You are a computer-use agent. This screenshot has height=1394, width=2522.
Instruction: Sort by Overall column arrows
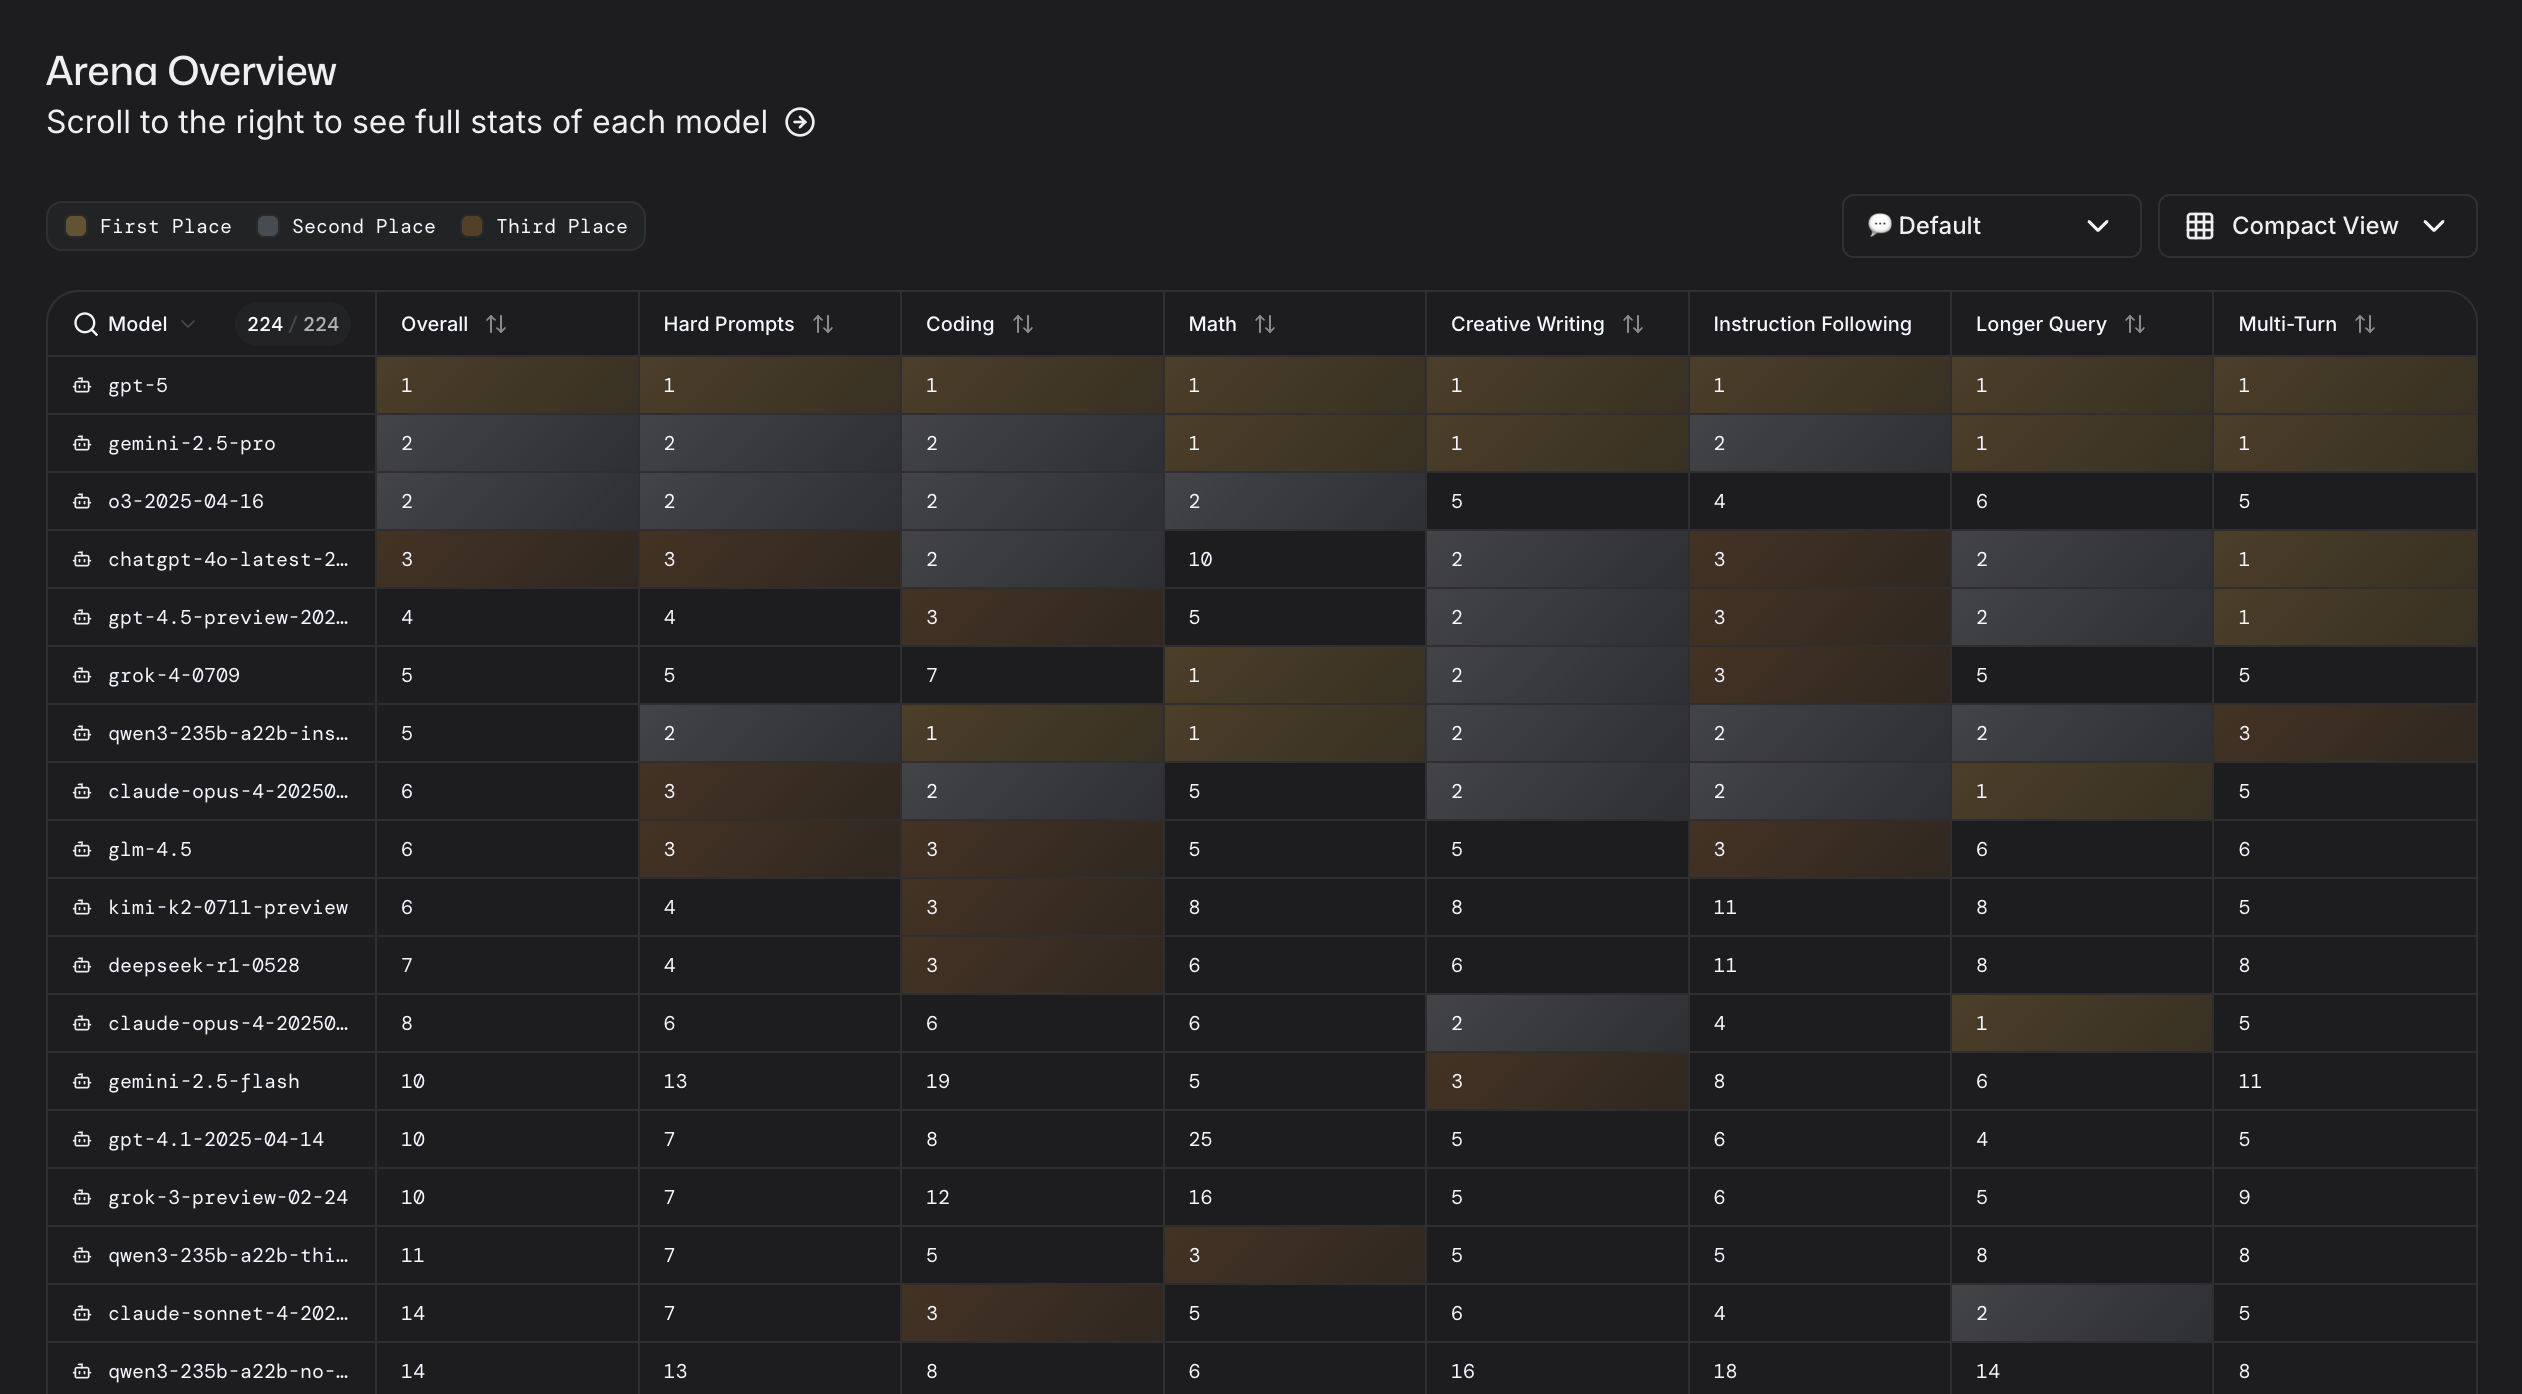point(496,324)
